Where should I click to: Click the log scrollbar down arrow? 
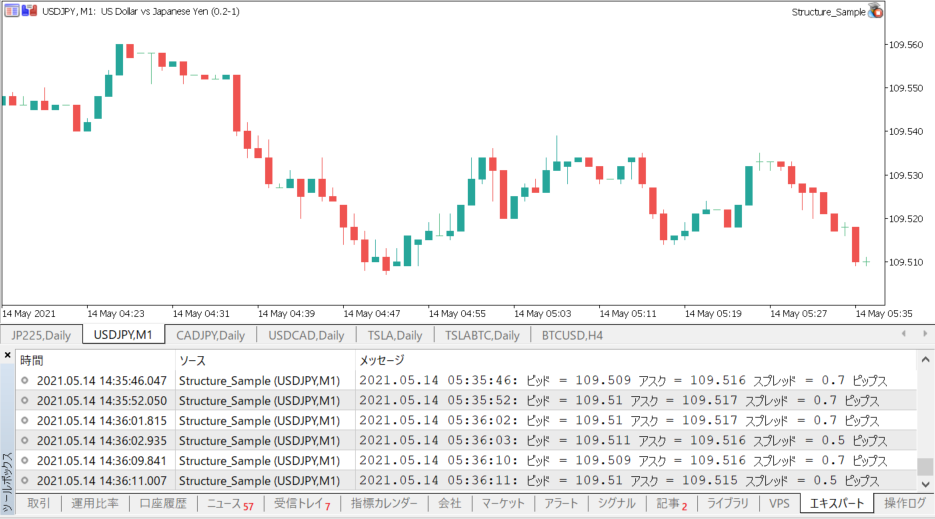click(x=925, y=482)
